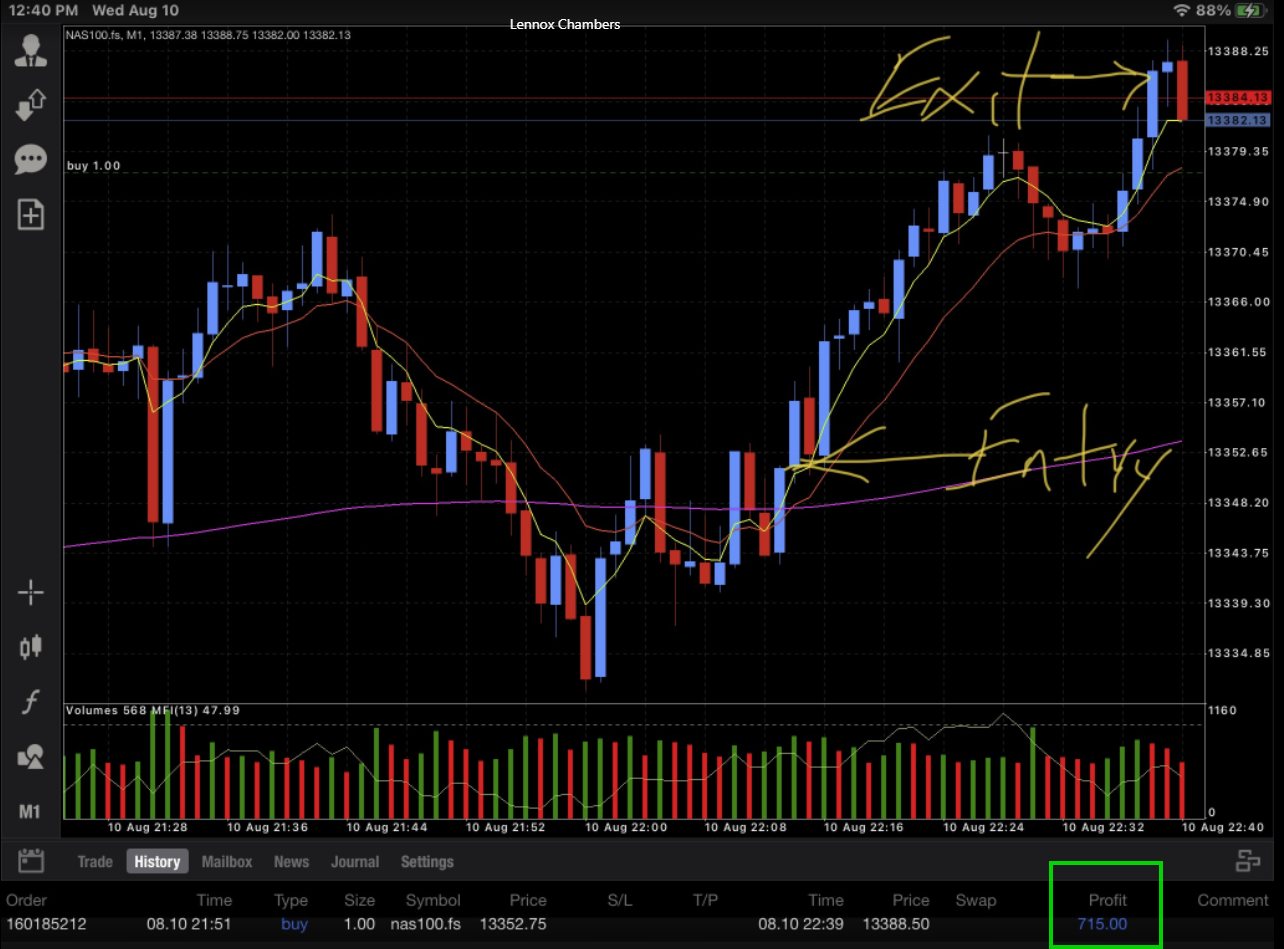Open the indicators function icon

(31, 702)
